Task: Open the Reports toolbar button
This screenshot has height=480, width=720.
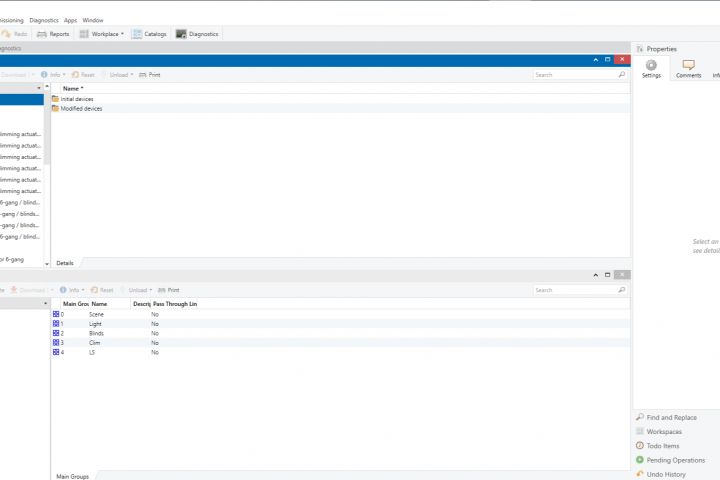Action: (x=53, y=34)
